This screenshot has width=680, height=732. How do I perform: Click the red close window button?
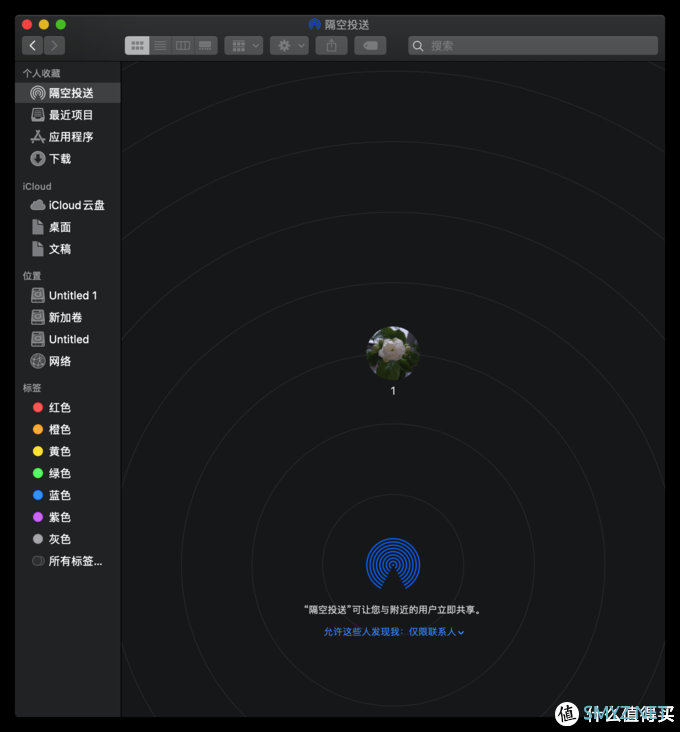pos(27,24)
